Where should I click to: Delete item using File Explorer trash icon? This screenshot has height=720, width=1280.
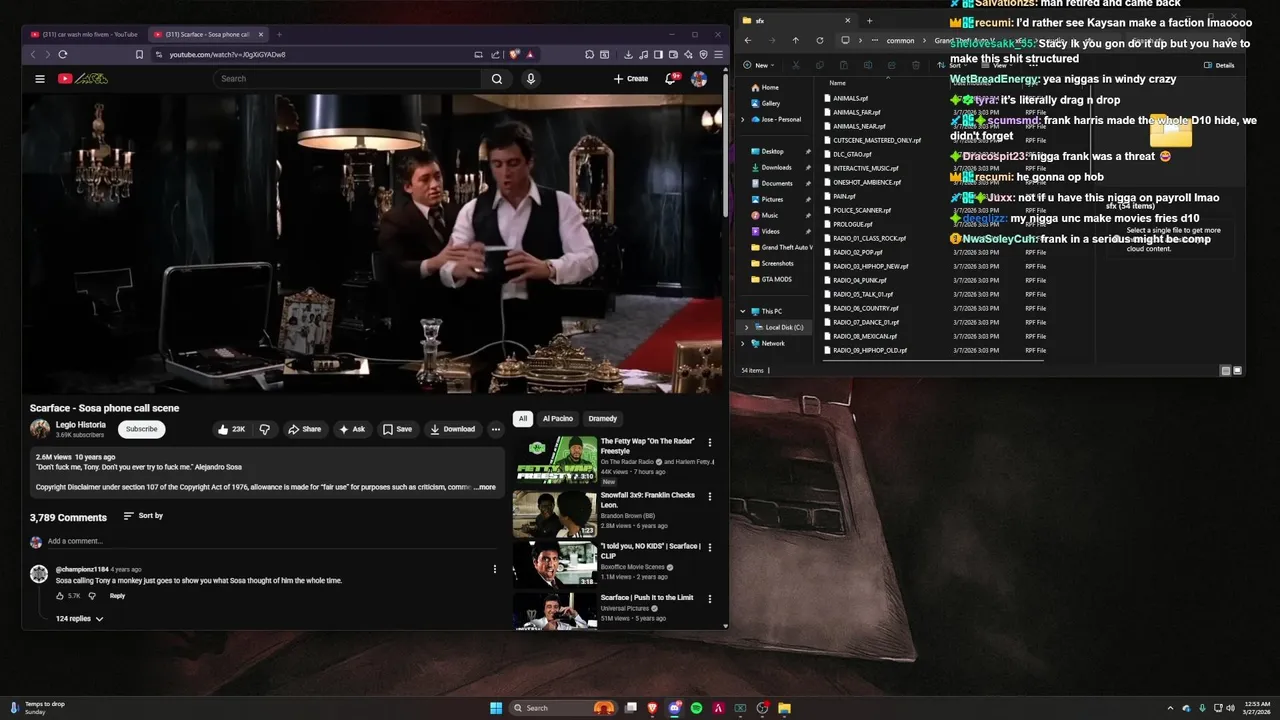[916, 65]
